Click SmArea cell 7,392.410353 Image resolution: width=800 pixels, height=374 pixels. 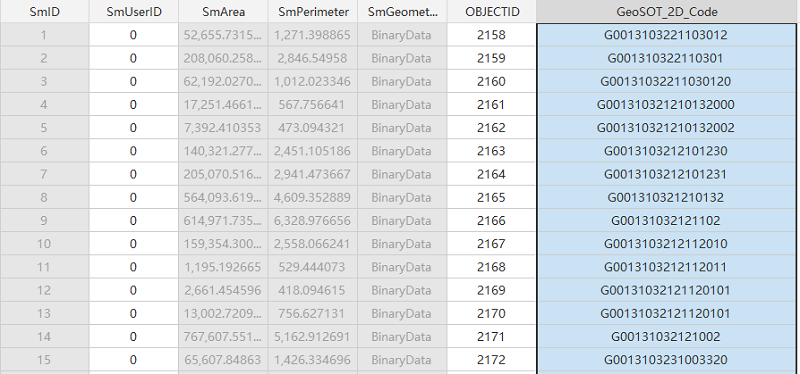[x=223, y=128]
